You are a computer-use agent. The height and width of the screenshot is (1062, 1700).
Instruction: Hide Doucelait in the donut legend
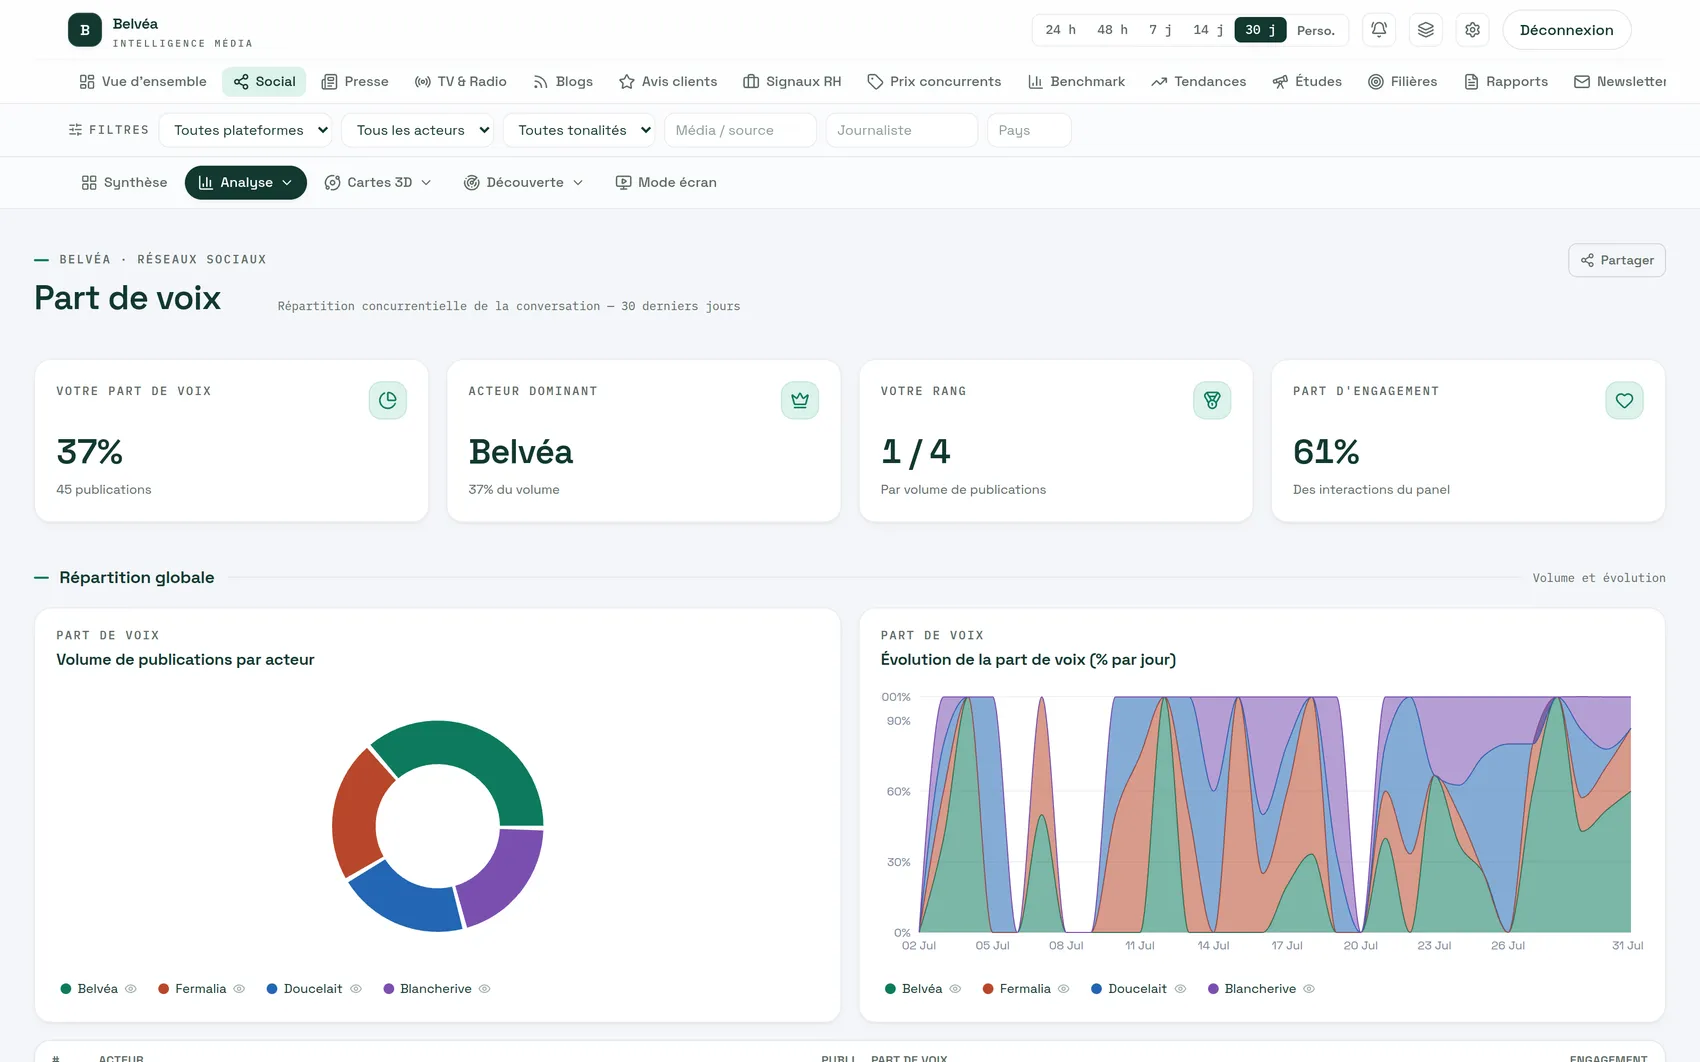tap(356, 989)
